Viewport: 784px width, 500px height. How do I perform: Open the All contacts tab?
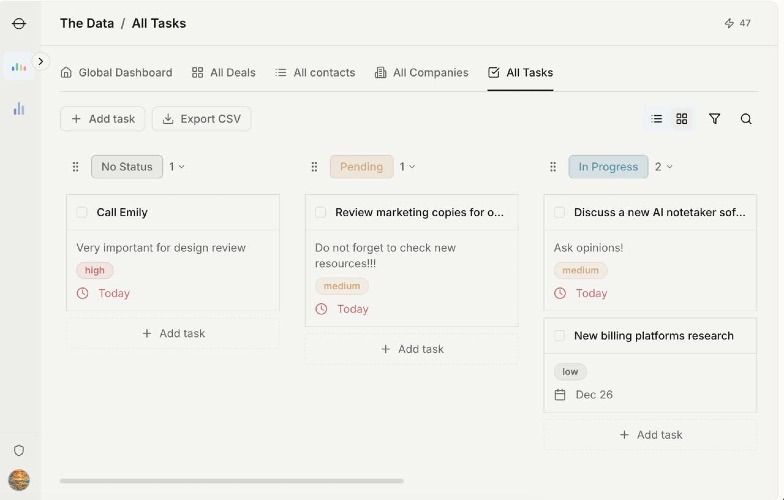pos(315,72)
